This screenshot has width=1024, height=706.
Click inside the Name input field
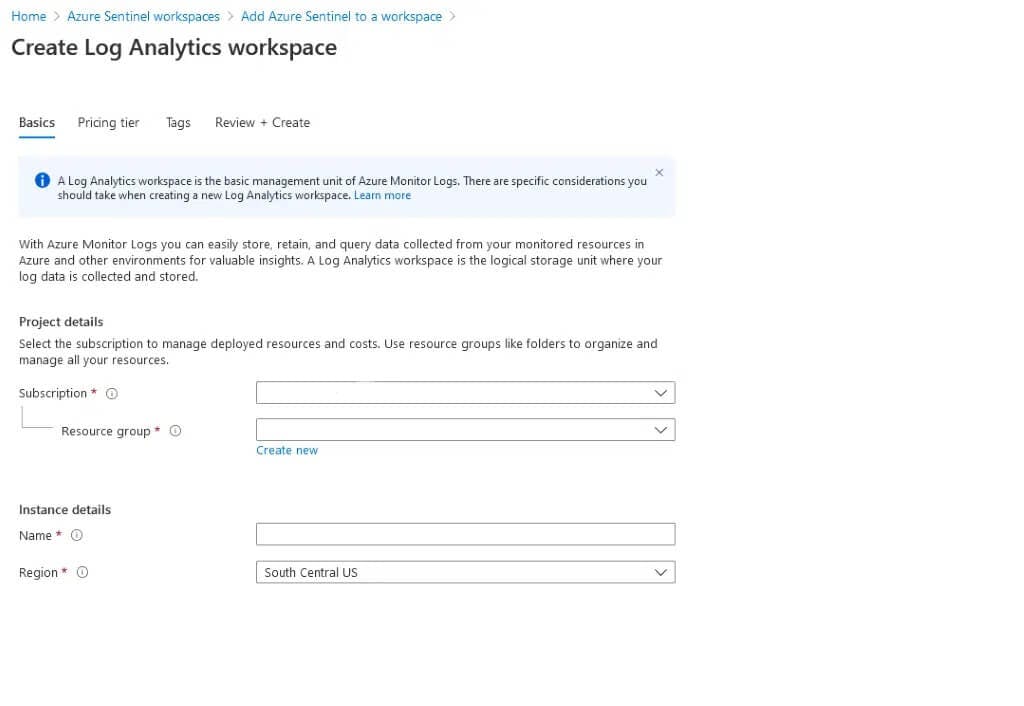tap(465, 533)
